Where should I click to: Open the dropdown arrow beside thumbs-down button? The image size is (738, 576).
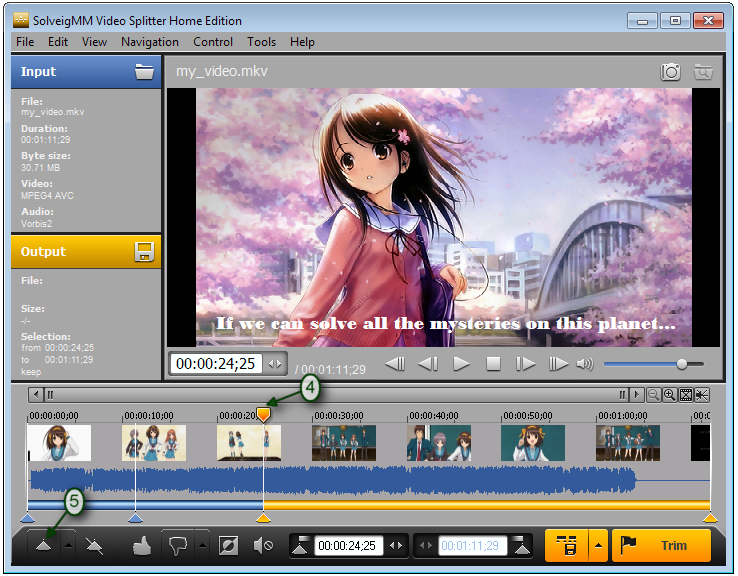(x=204, y=545)
